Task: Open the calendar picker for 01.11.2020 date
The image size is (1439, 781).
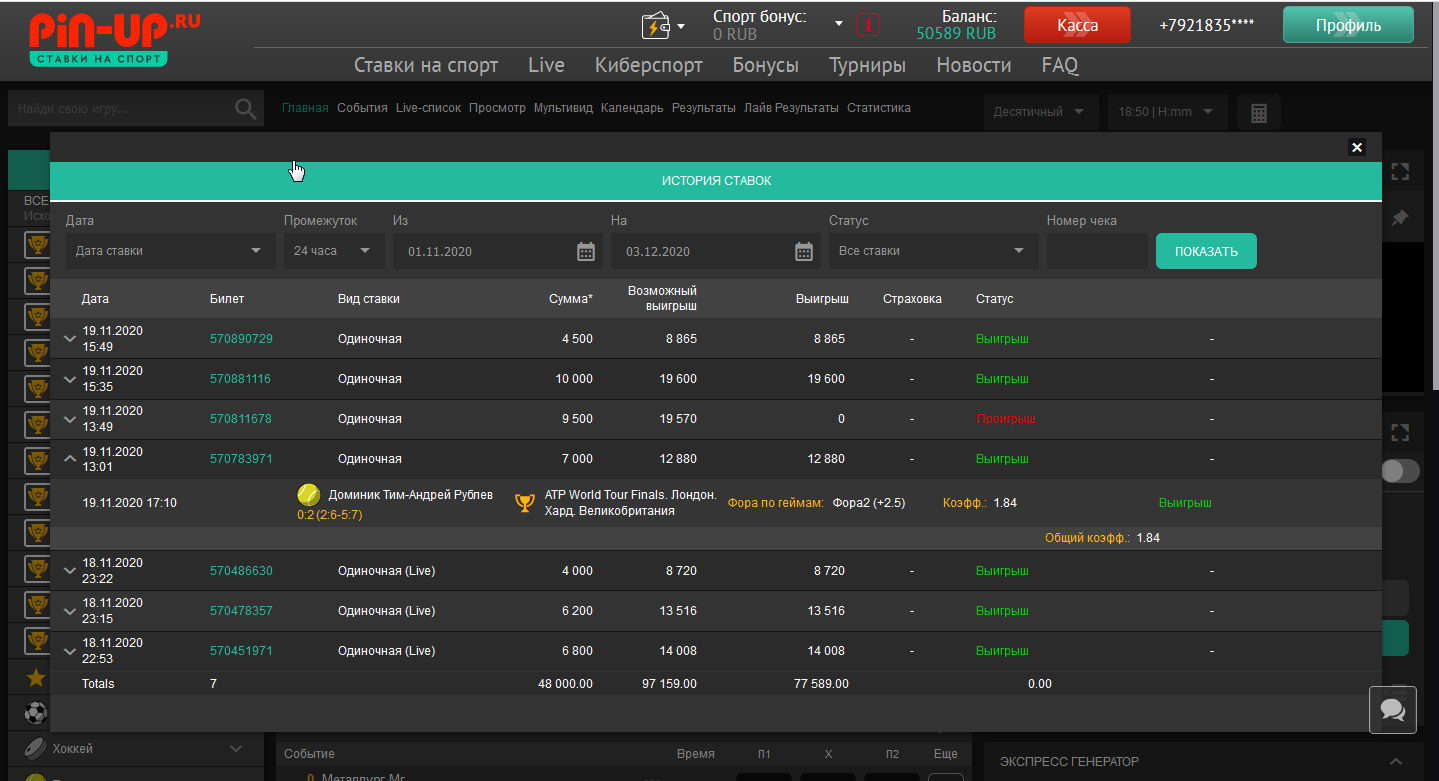Action: [586, 251]
